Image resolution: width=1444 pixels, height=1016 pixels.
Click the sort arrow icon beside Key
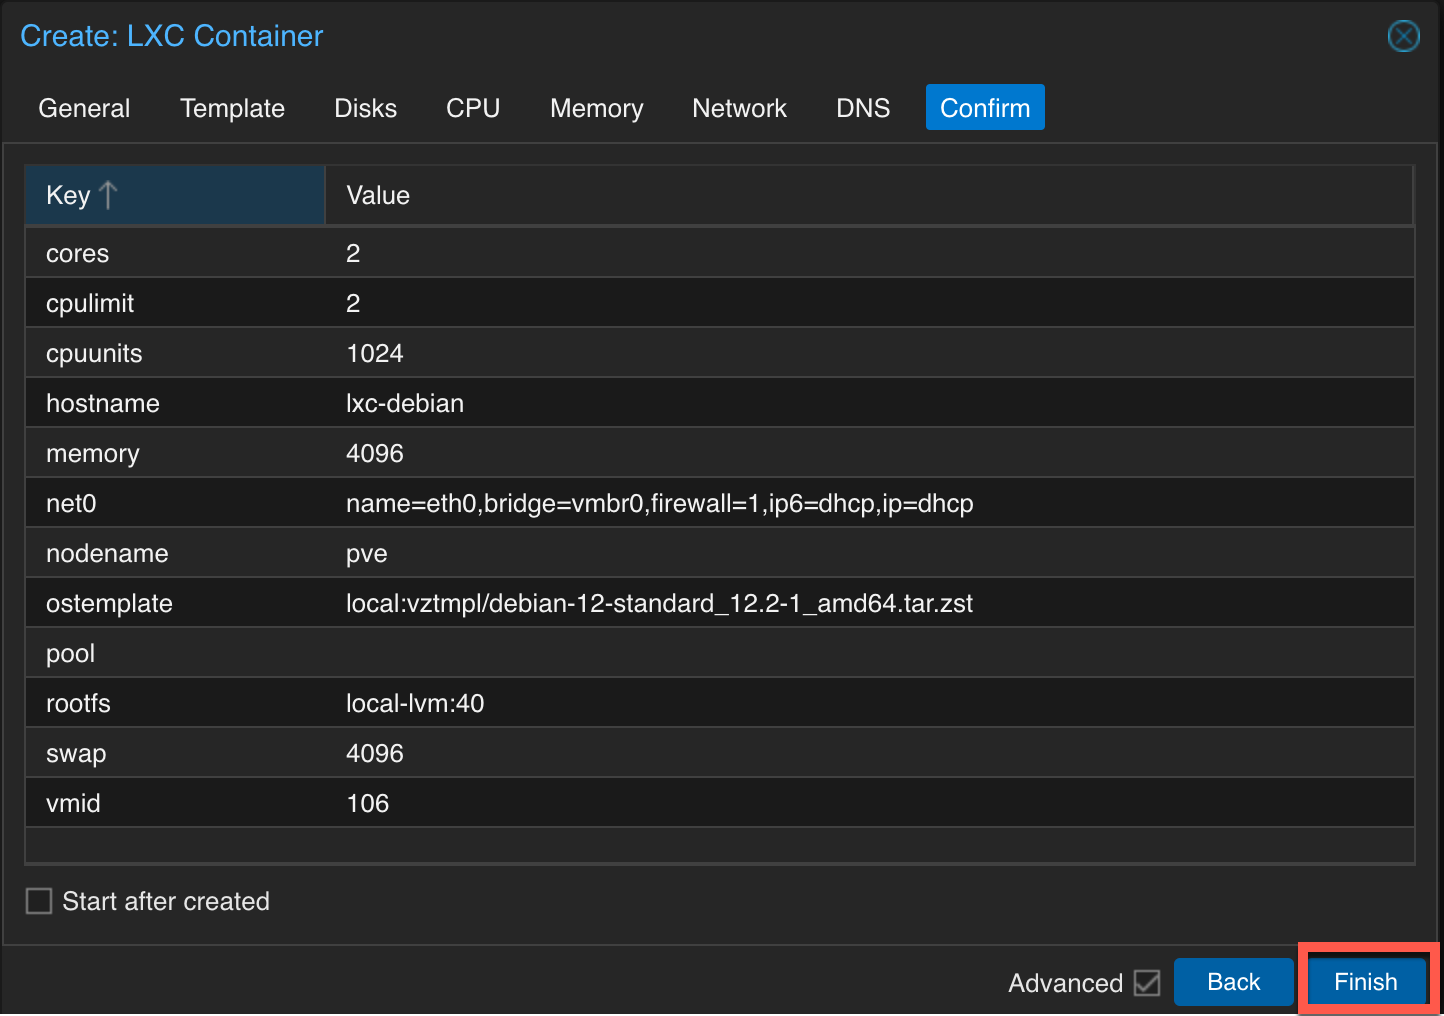click(108, 195)
